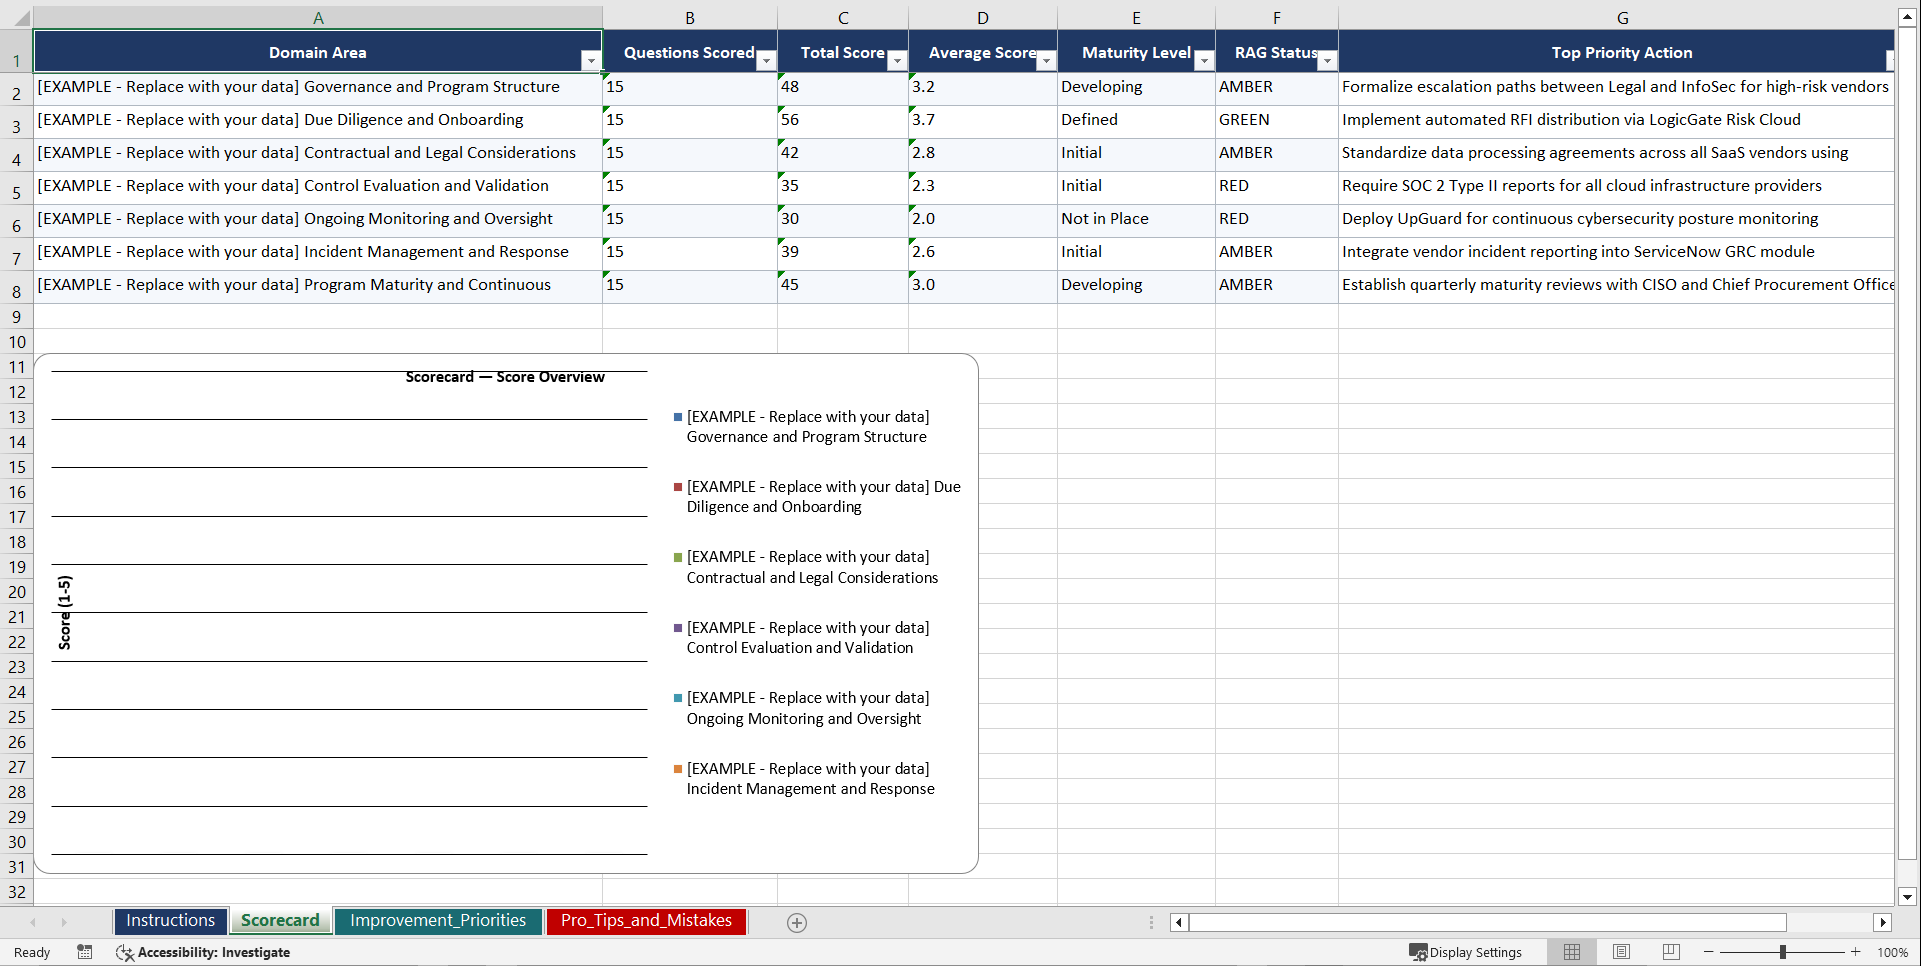Switch to the Instructions sheet tab

pyautogui.click(x=170, y=920)
